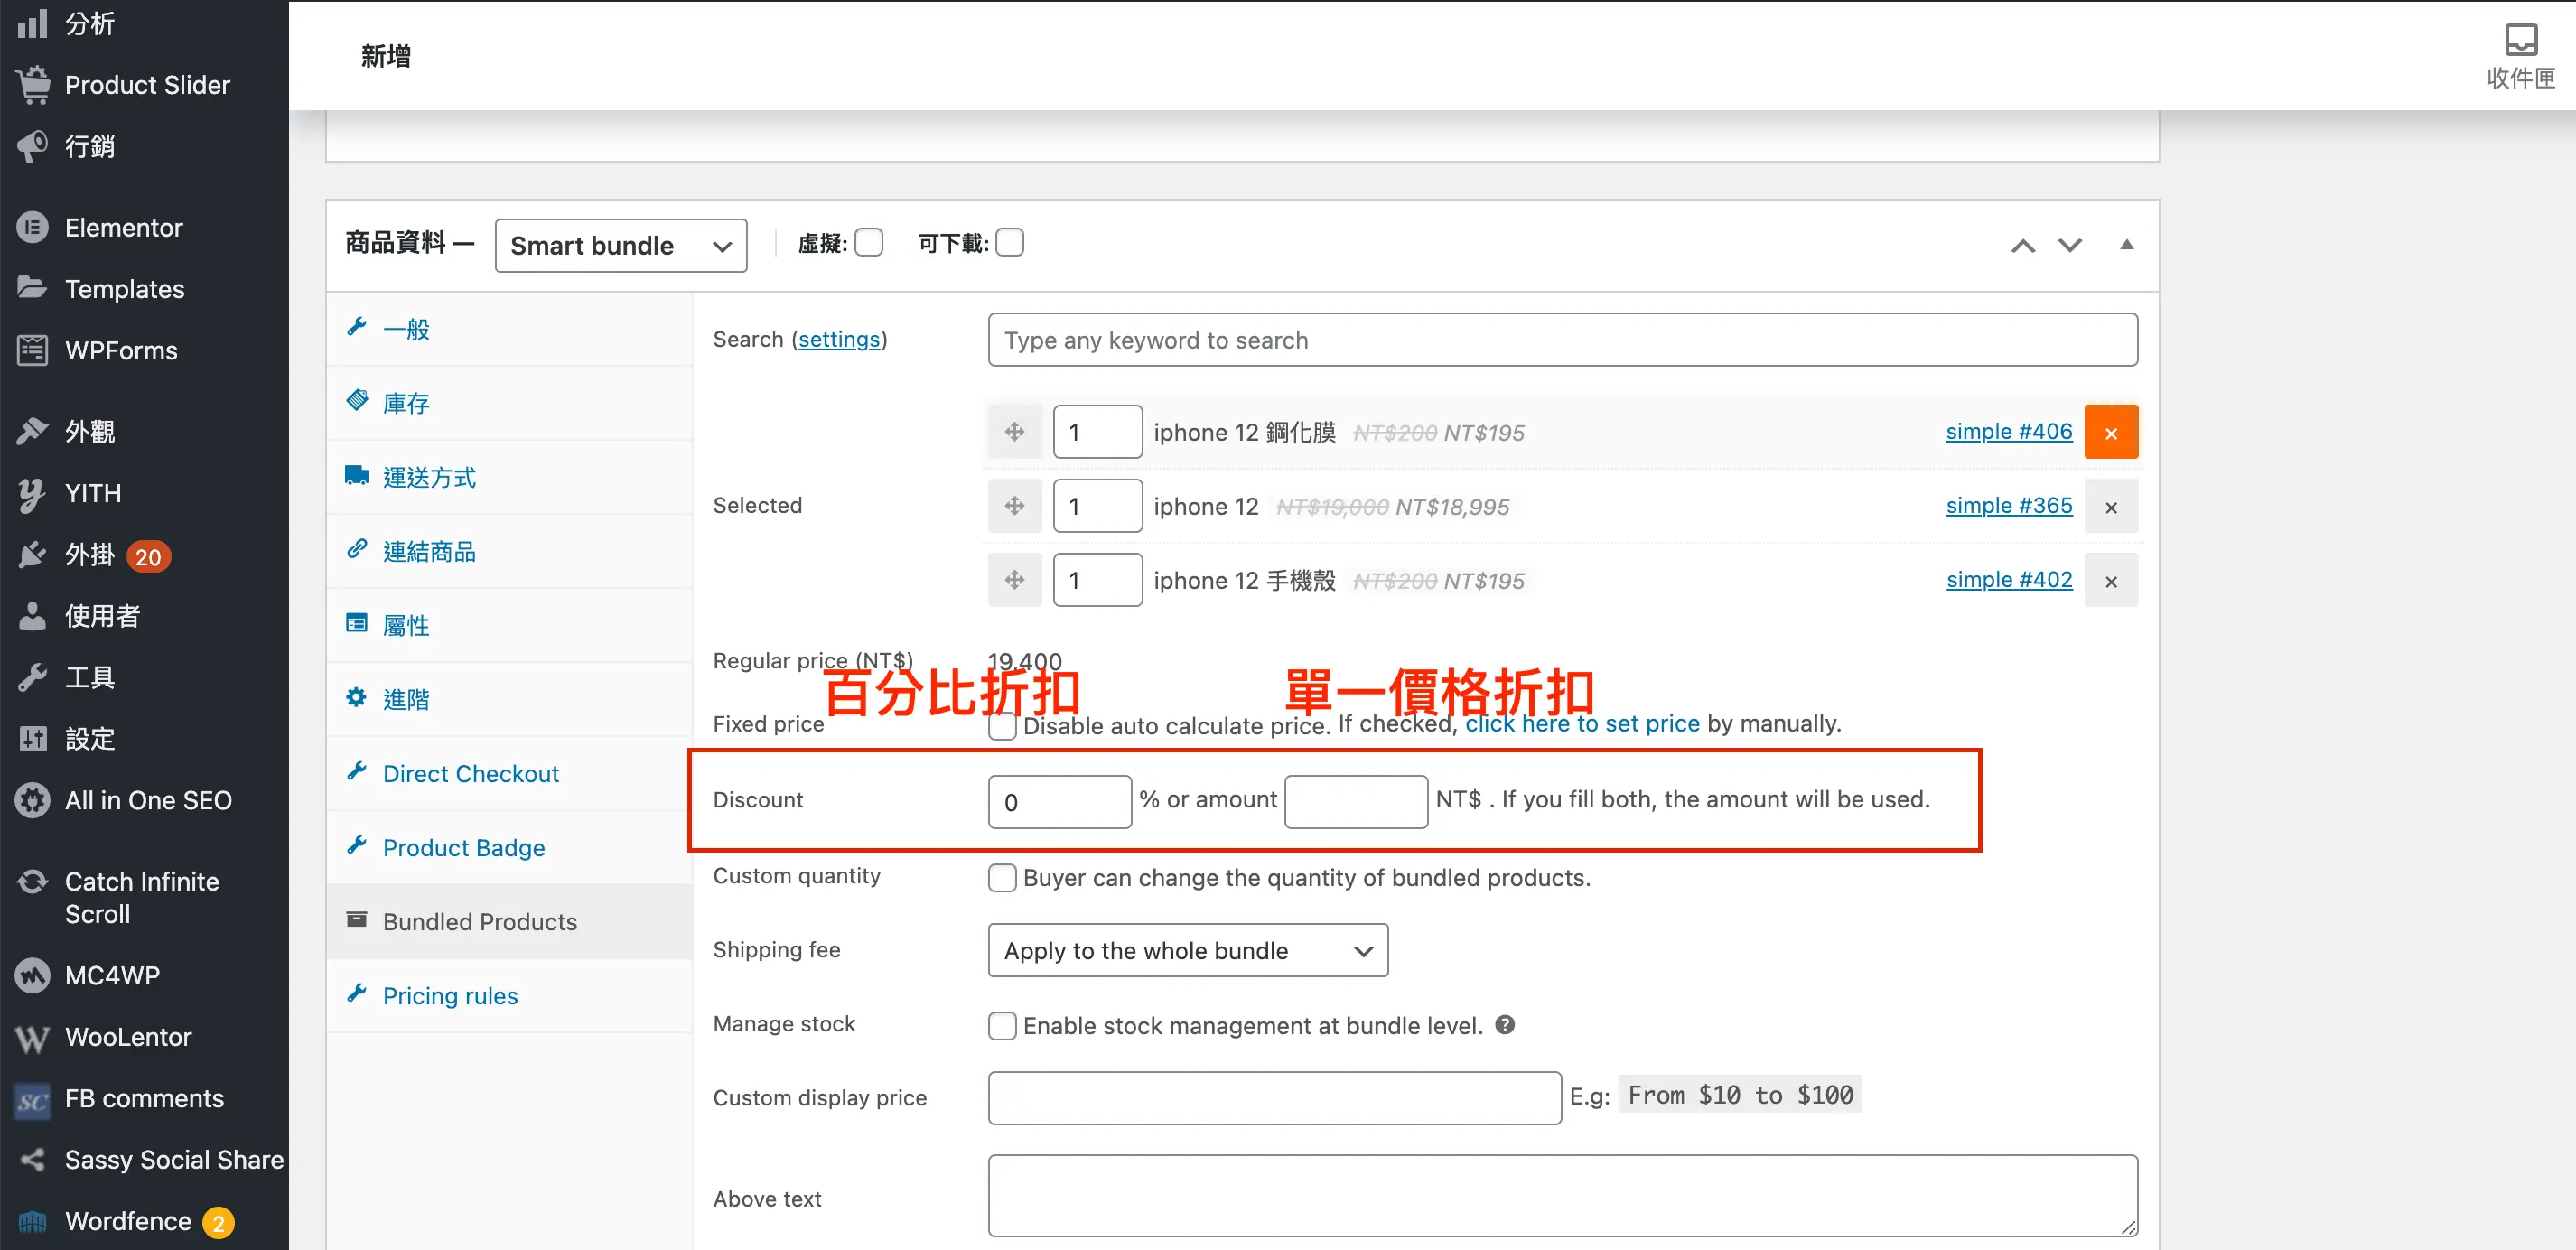Select the Bundled Products tab
Screen dimensions: 2576x1250
pyautogui.click(x=509, y=921)
